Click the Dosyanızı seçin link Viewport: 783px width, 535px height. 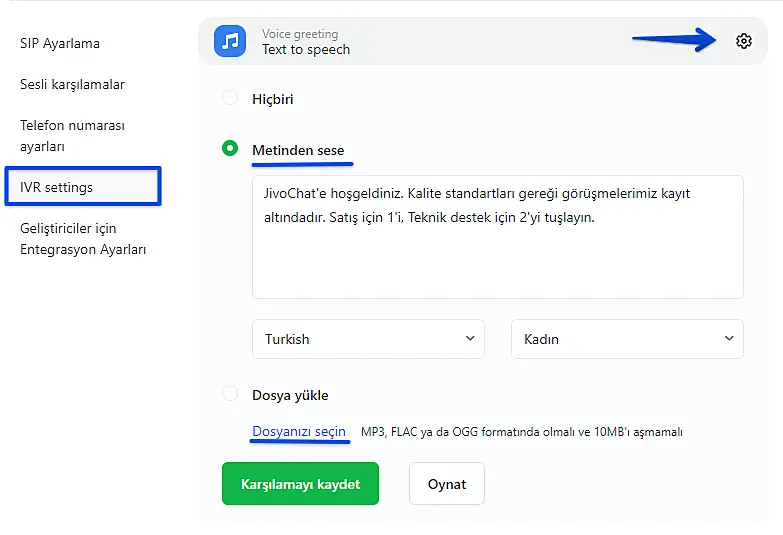[299, 431]
